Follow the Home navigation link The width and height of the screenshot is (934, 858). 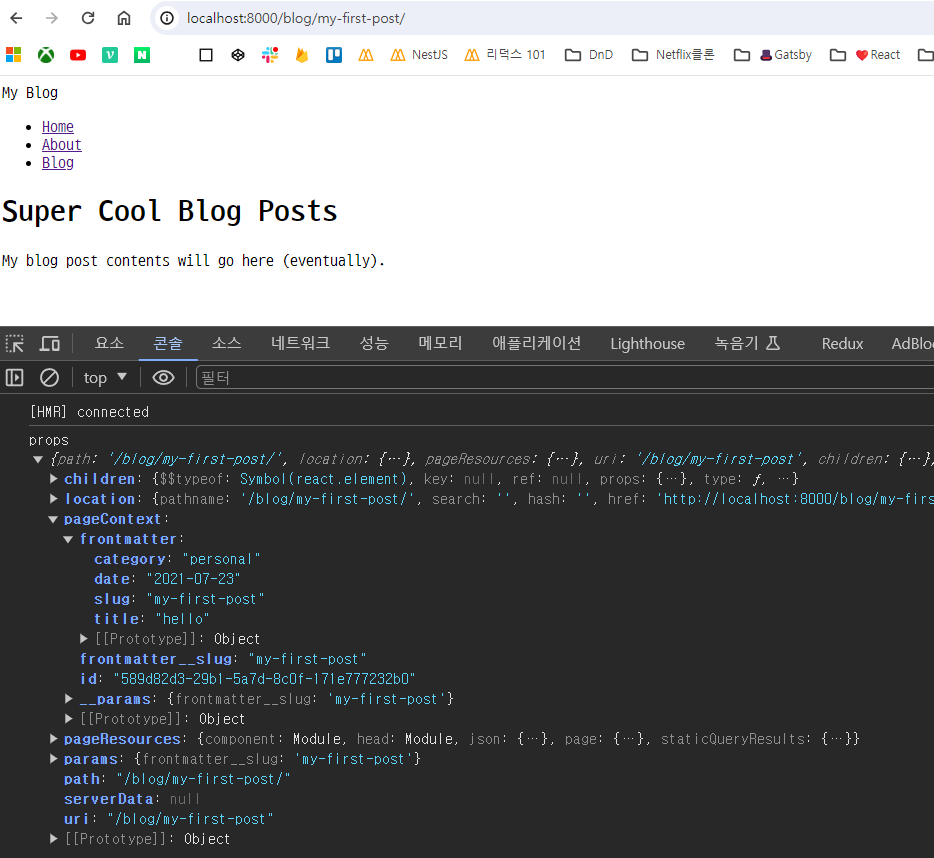[58, 127]
